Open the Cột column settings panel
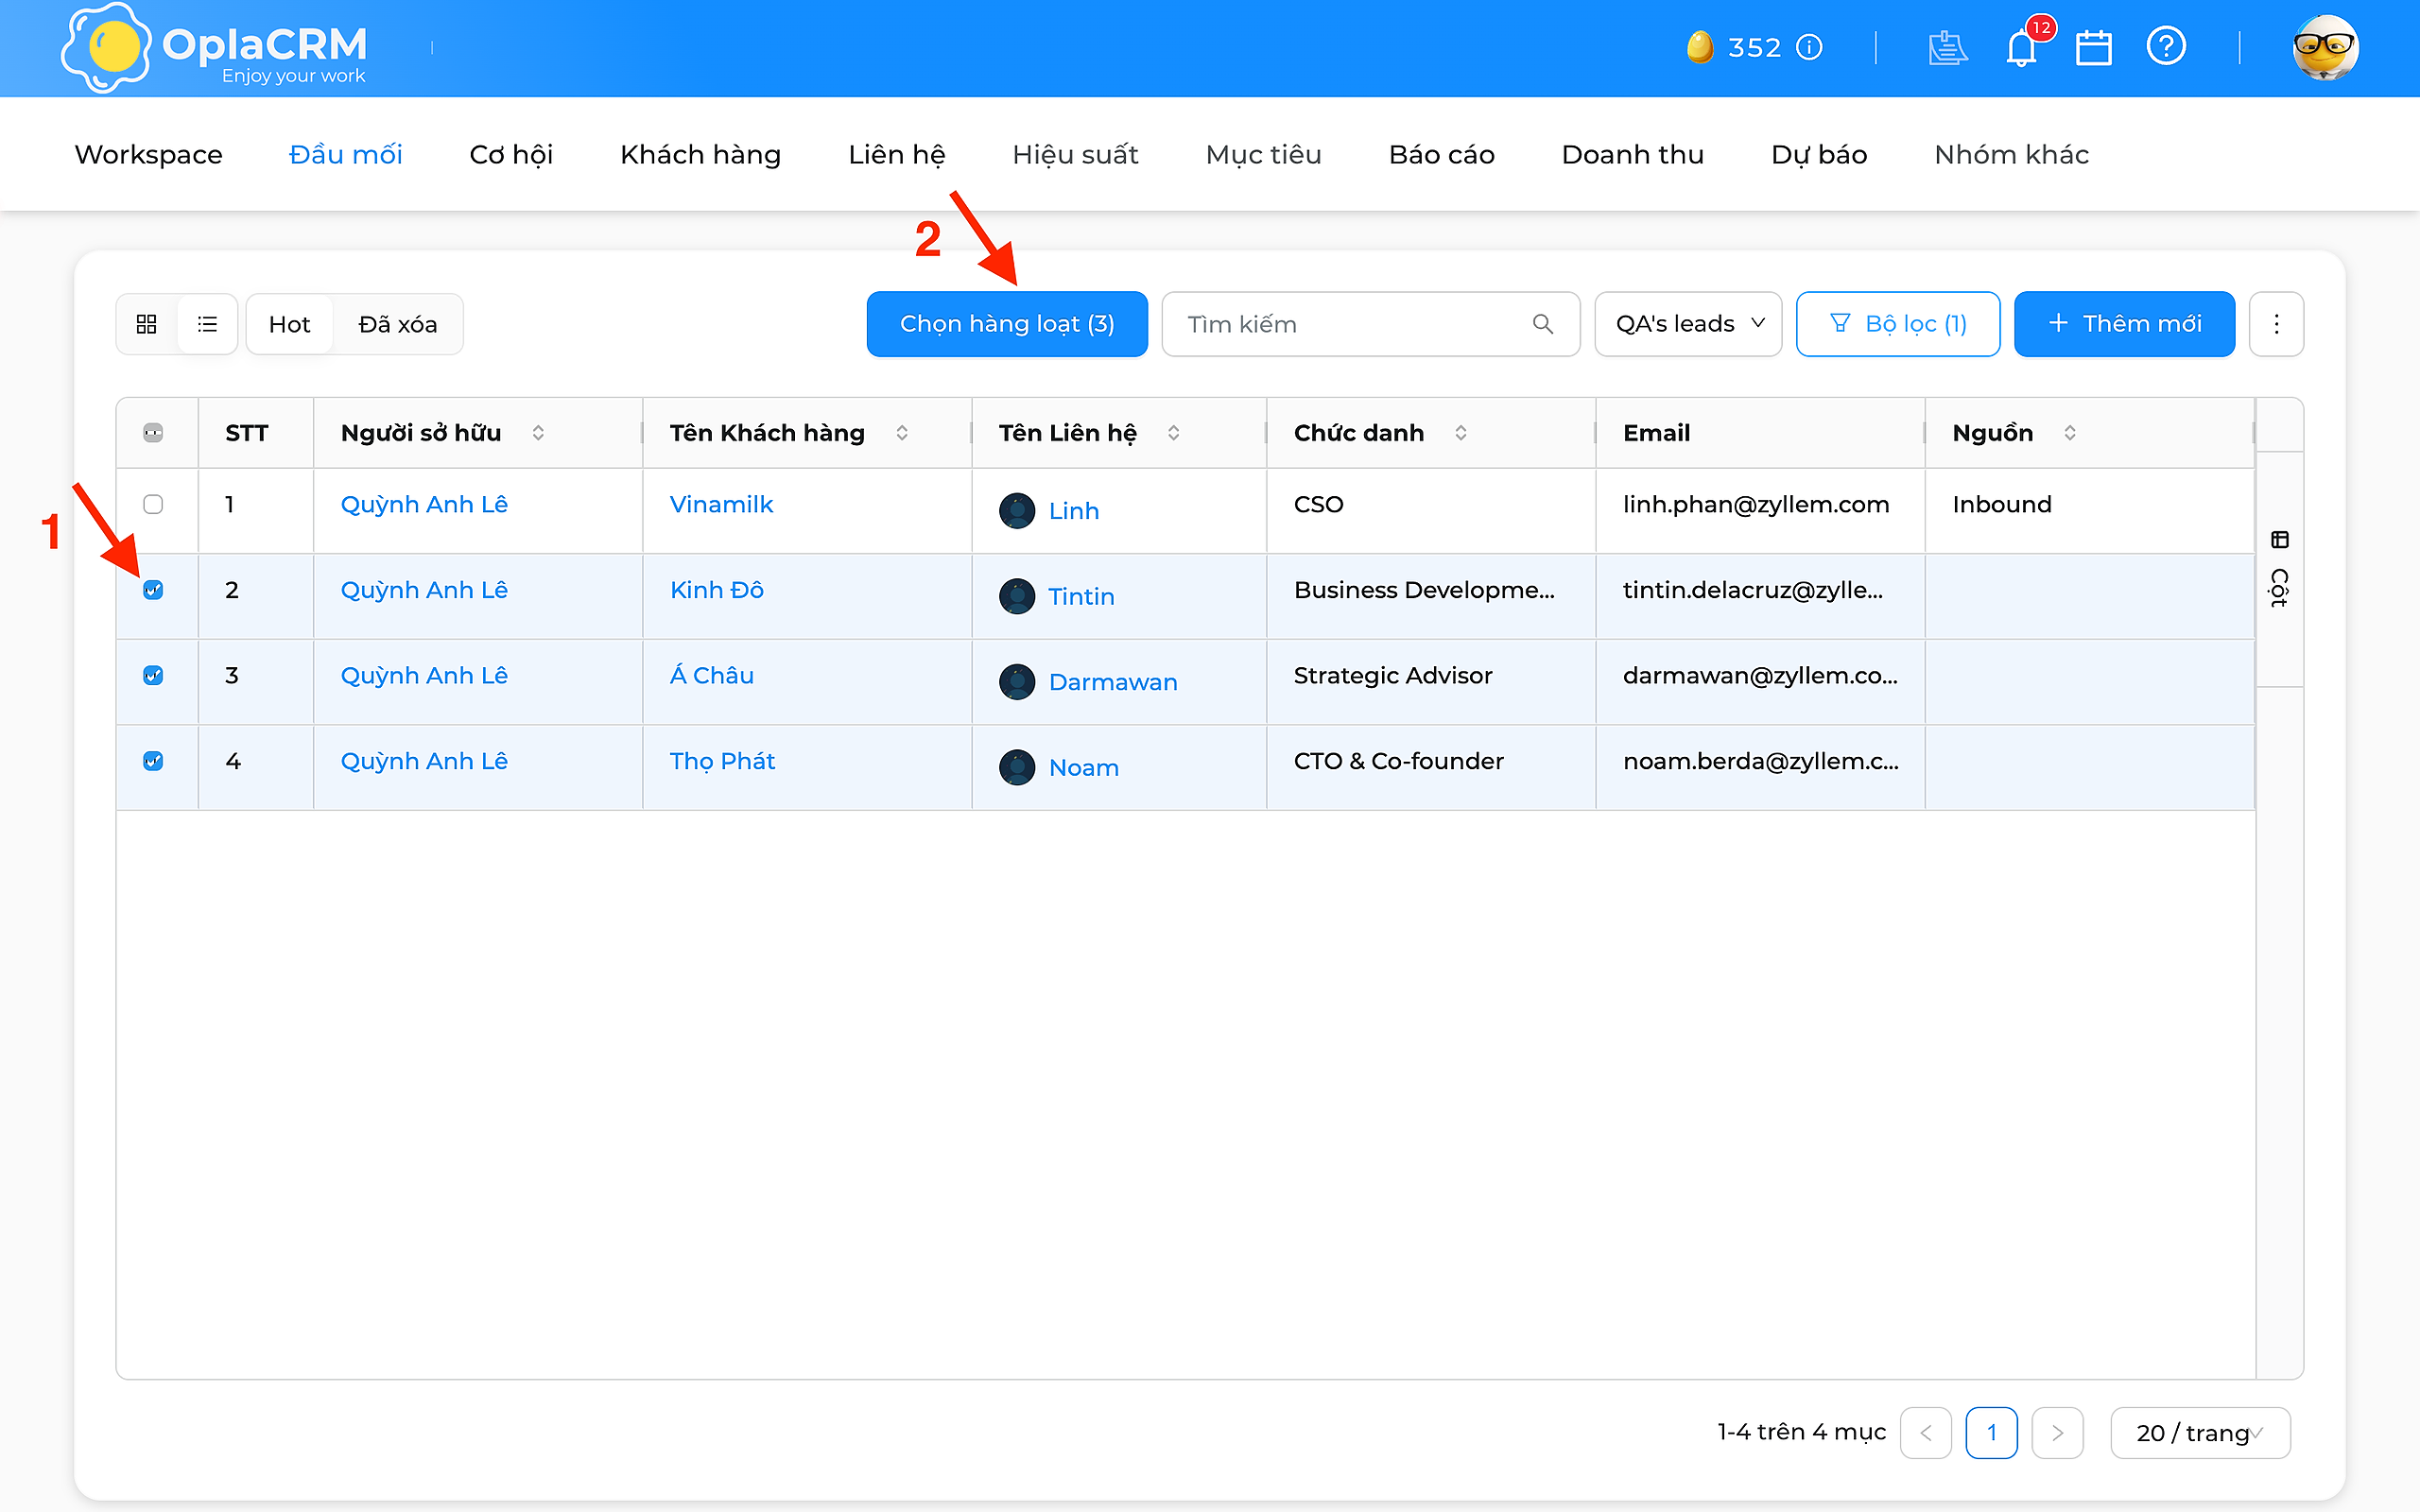The width and height of the screenshot is (2420, 1512). coord(2279,569)
